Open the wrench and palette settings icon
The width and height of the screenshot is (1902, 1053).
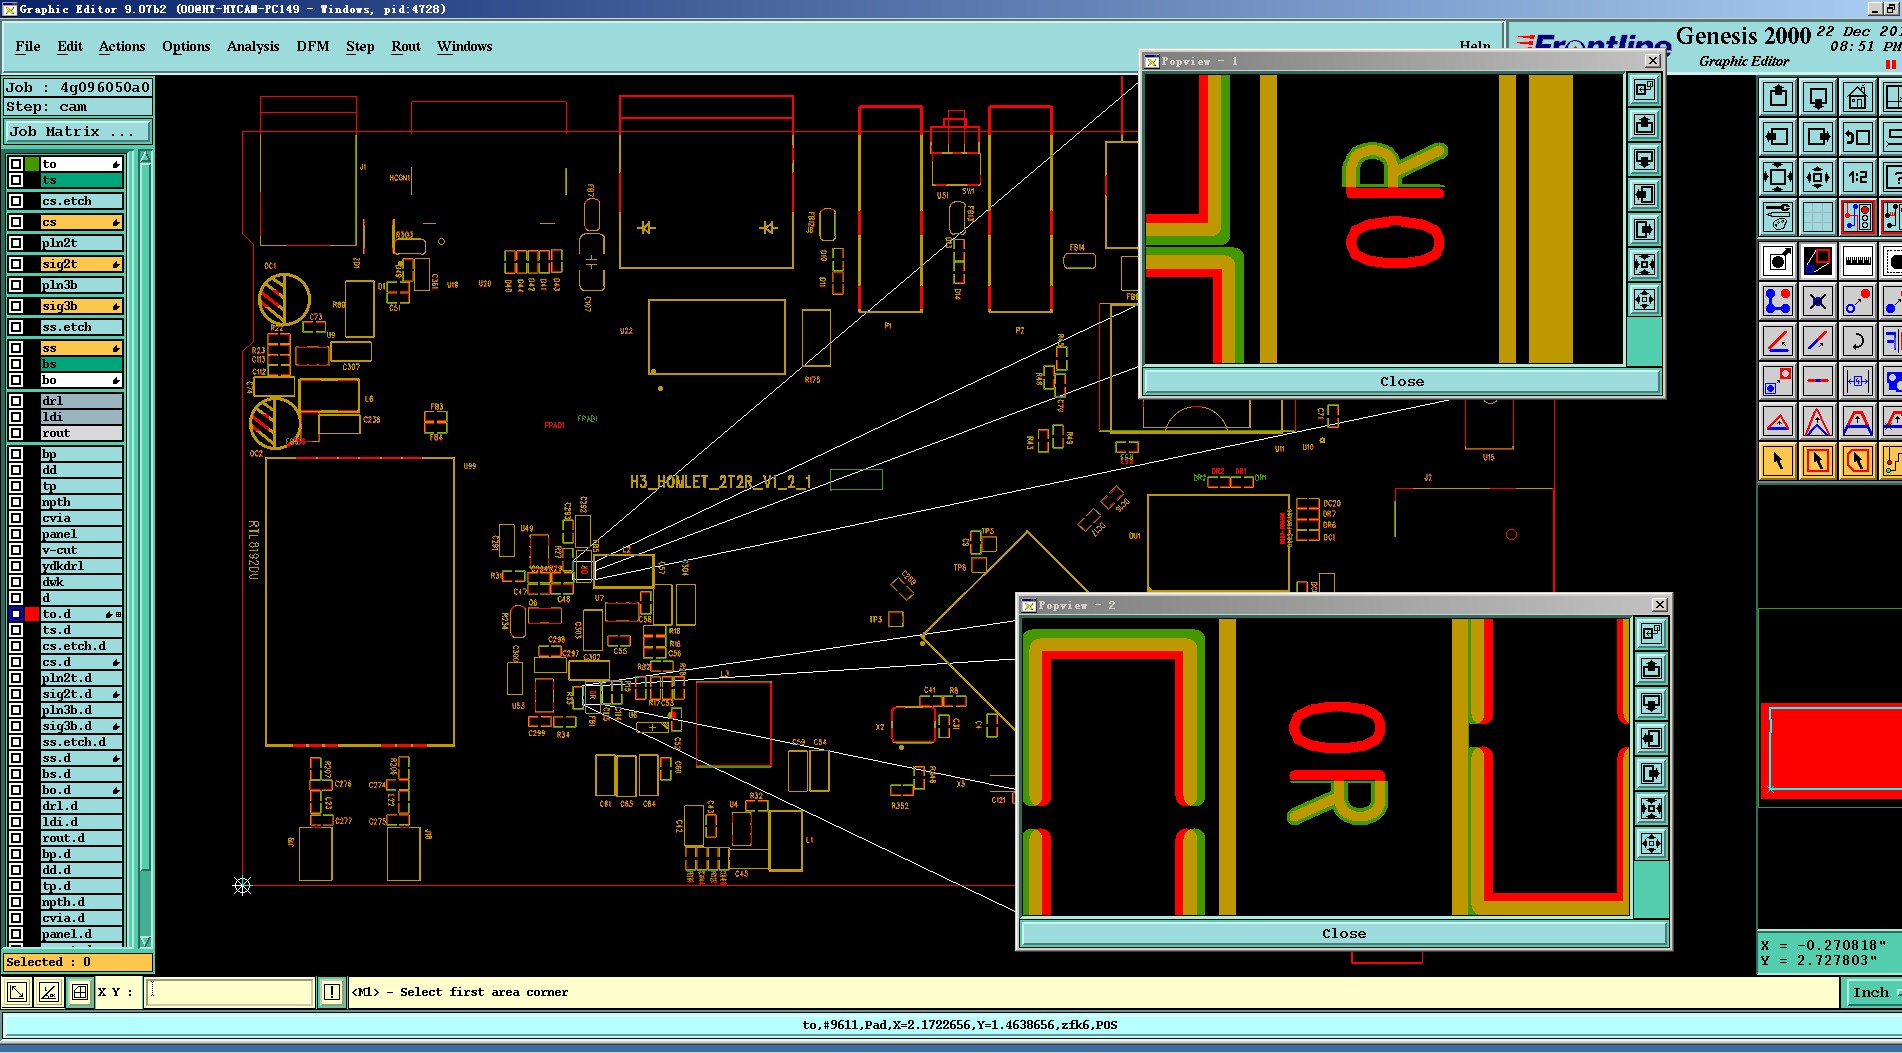pos(1778,217)
